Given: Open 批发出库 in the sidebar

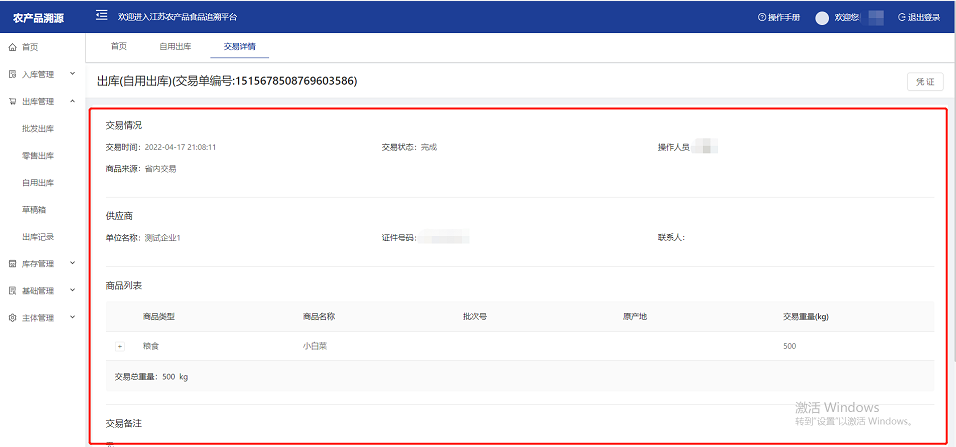Looking at the screenshot, I should tap(38, 128).
